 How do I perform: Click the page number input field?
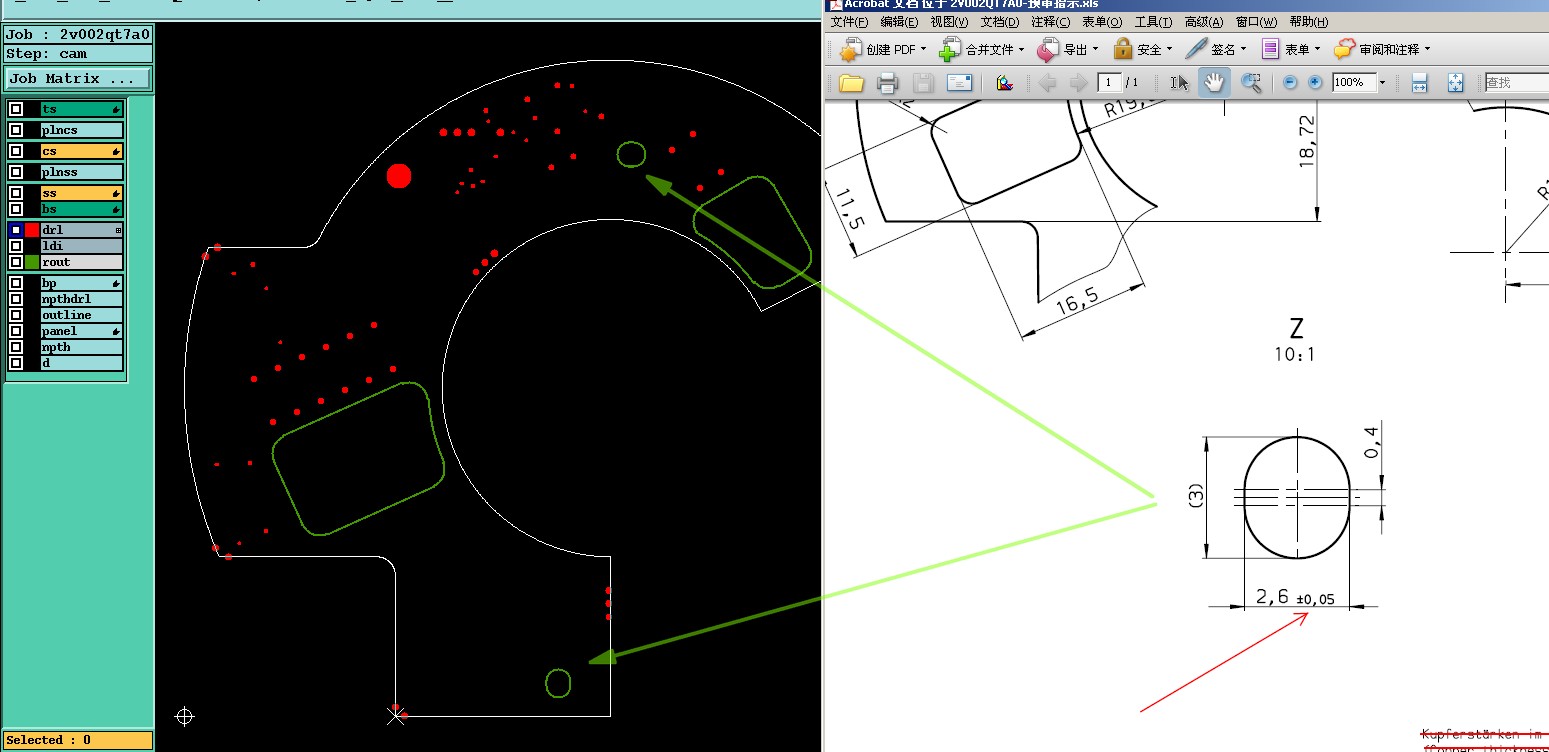click(x=1109, y=83)
